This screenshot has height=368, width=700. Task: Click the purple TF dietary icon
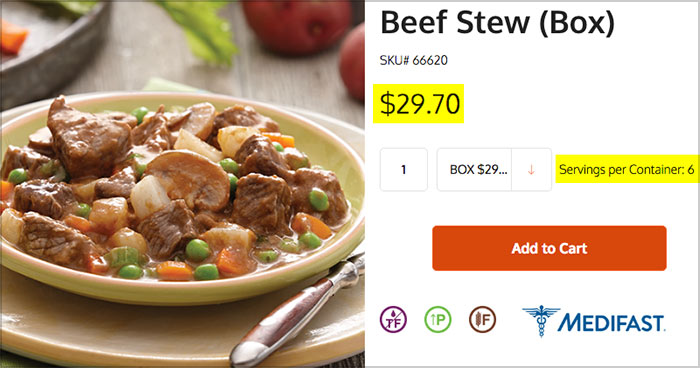point(393,319)
